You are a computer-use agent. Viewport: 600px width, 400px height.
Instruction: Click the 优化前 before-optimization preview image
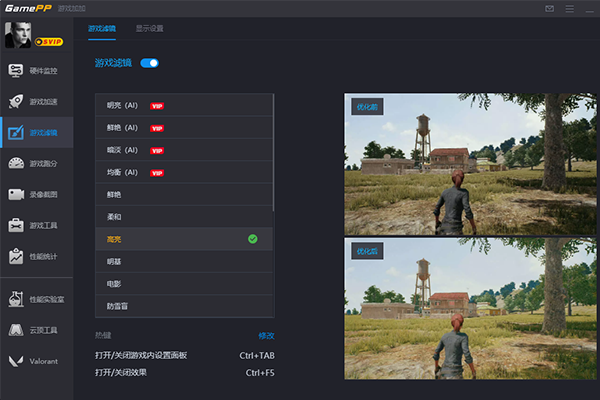click(x=470, y=164)
